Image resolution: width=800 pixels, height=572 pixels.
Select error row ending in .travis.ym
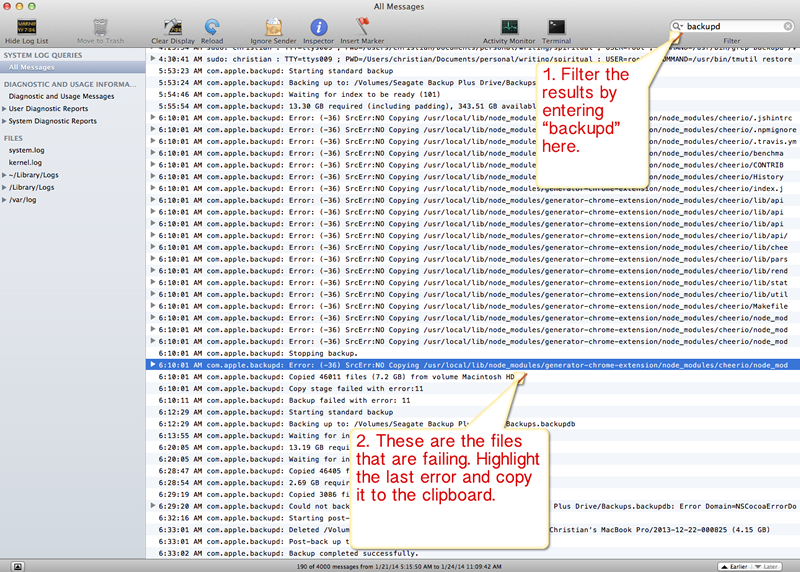[x=472, y=141]
